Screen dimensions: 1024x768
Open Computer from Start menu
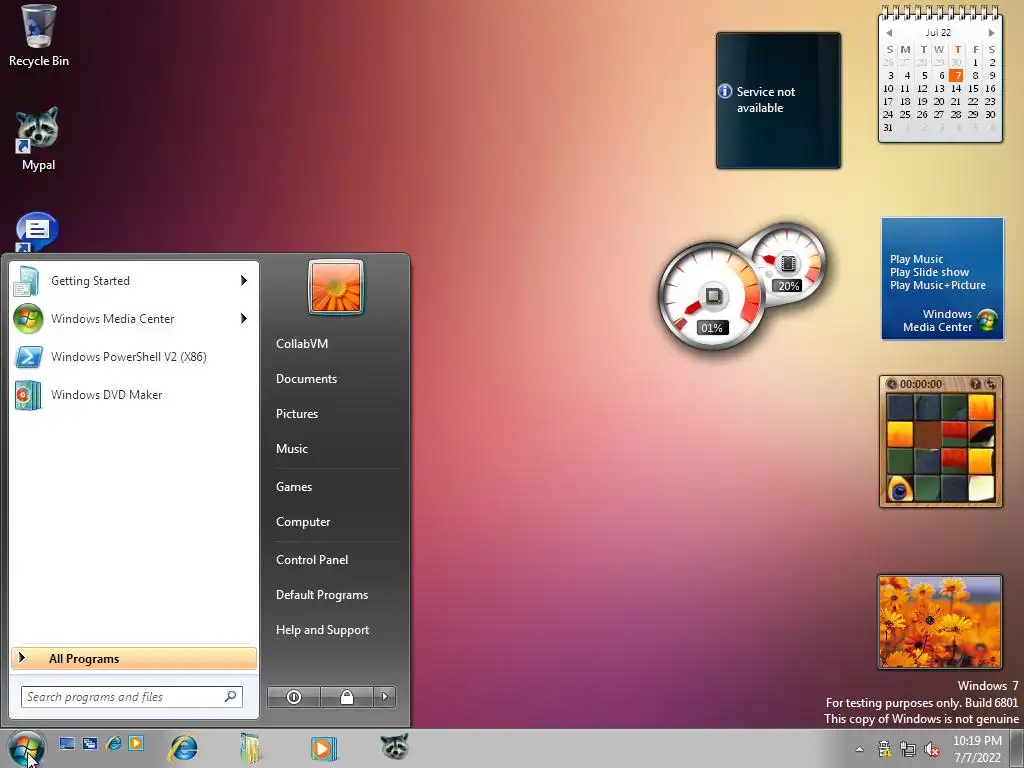coord(303,522)
